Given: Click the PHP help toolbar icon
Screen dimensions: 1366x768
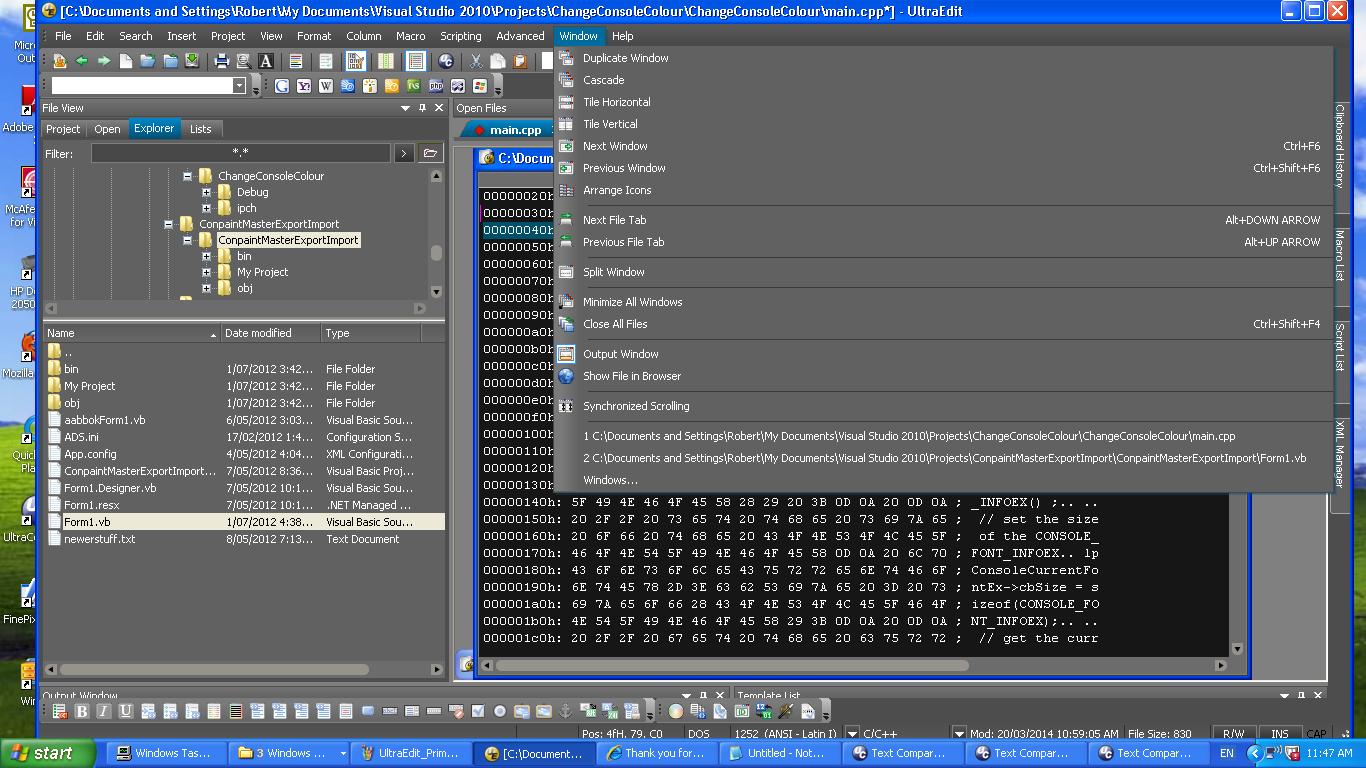Looking at the screenshot, I should [x=436, y=86].
